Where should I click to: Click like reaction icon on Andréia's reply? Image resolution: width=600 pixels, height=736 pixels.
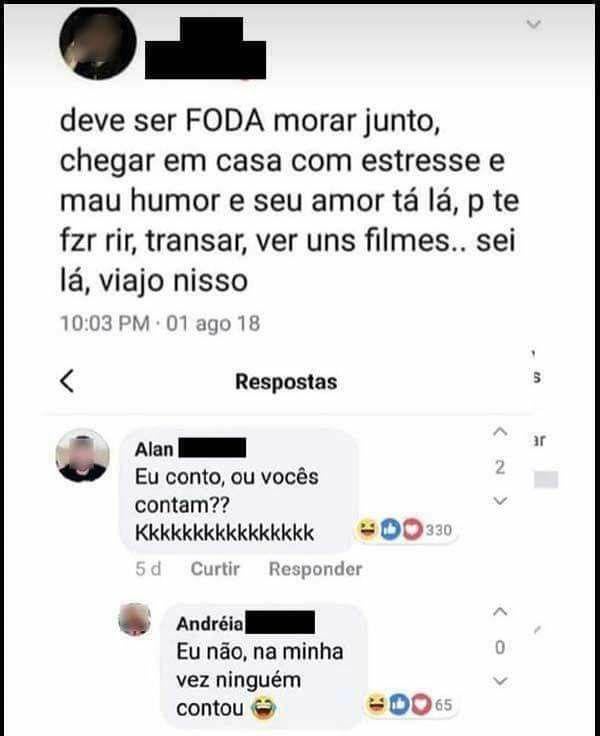click(x=399, y=704)
